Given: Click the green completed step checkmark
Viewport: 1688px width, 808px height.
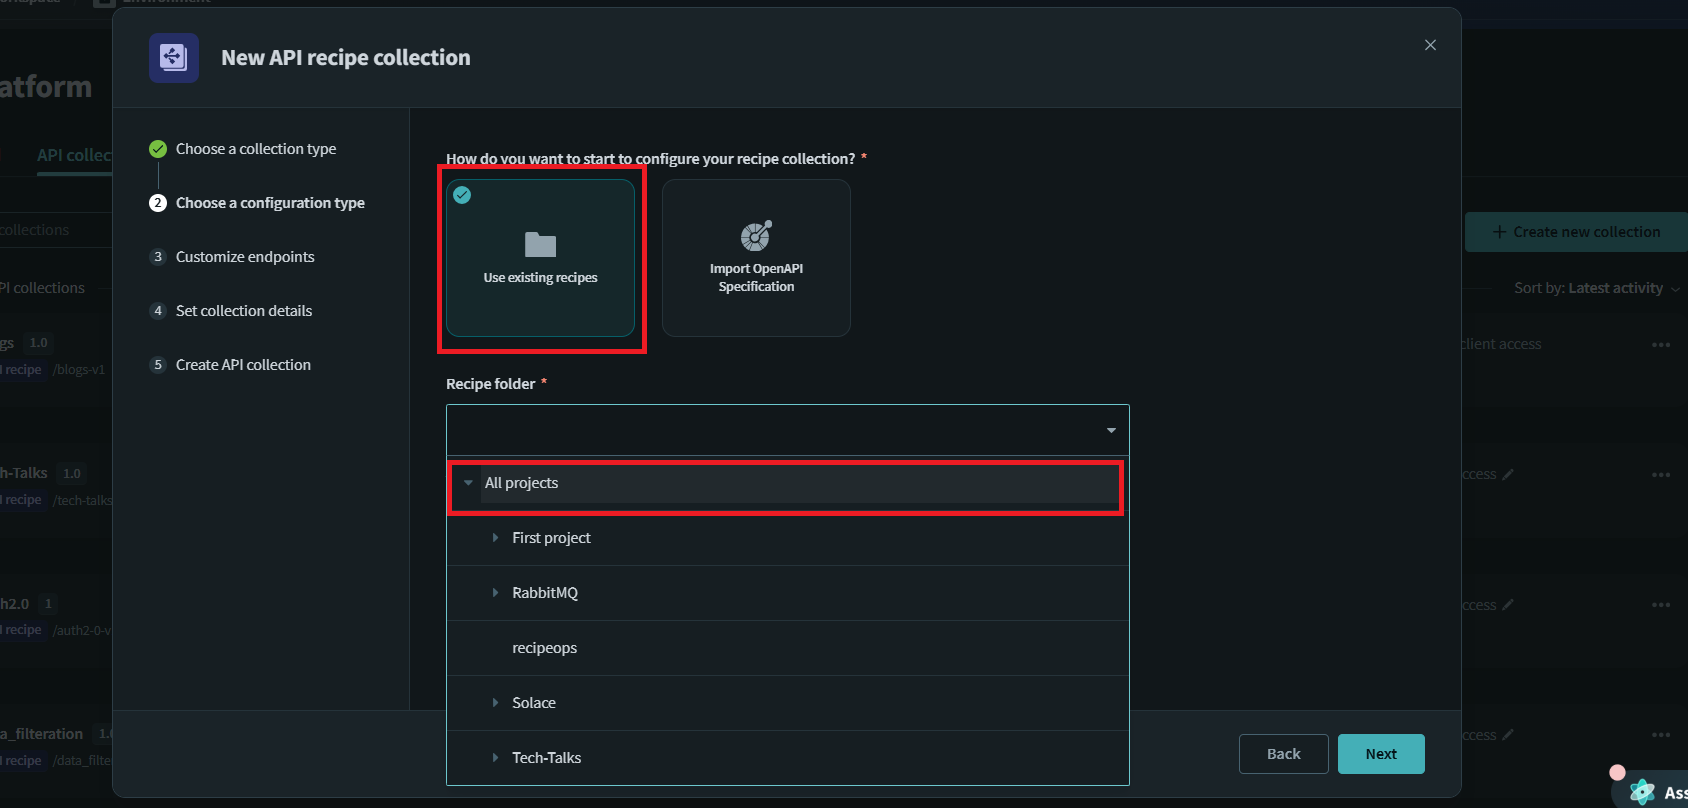Looking at the screenshot, I should [x=158, y=149].
